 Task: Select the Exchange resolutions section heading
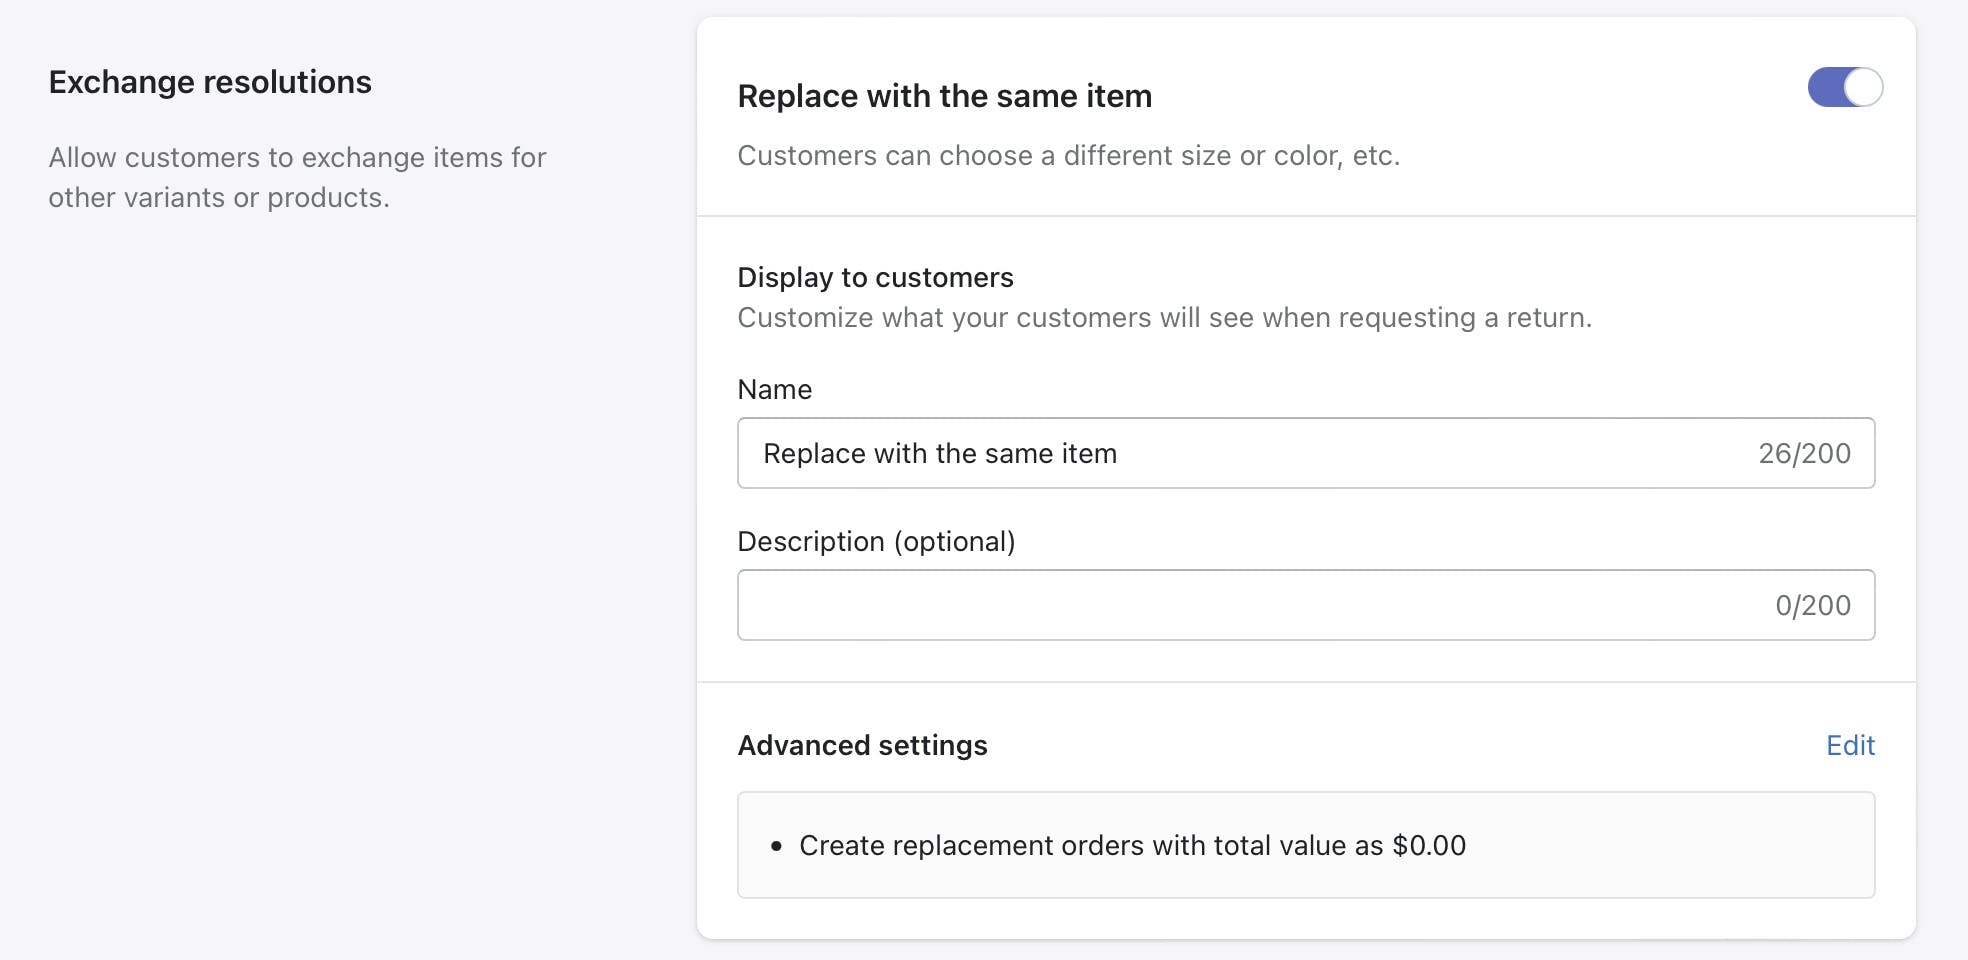click(210, 82)
